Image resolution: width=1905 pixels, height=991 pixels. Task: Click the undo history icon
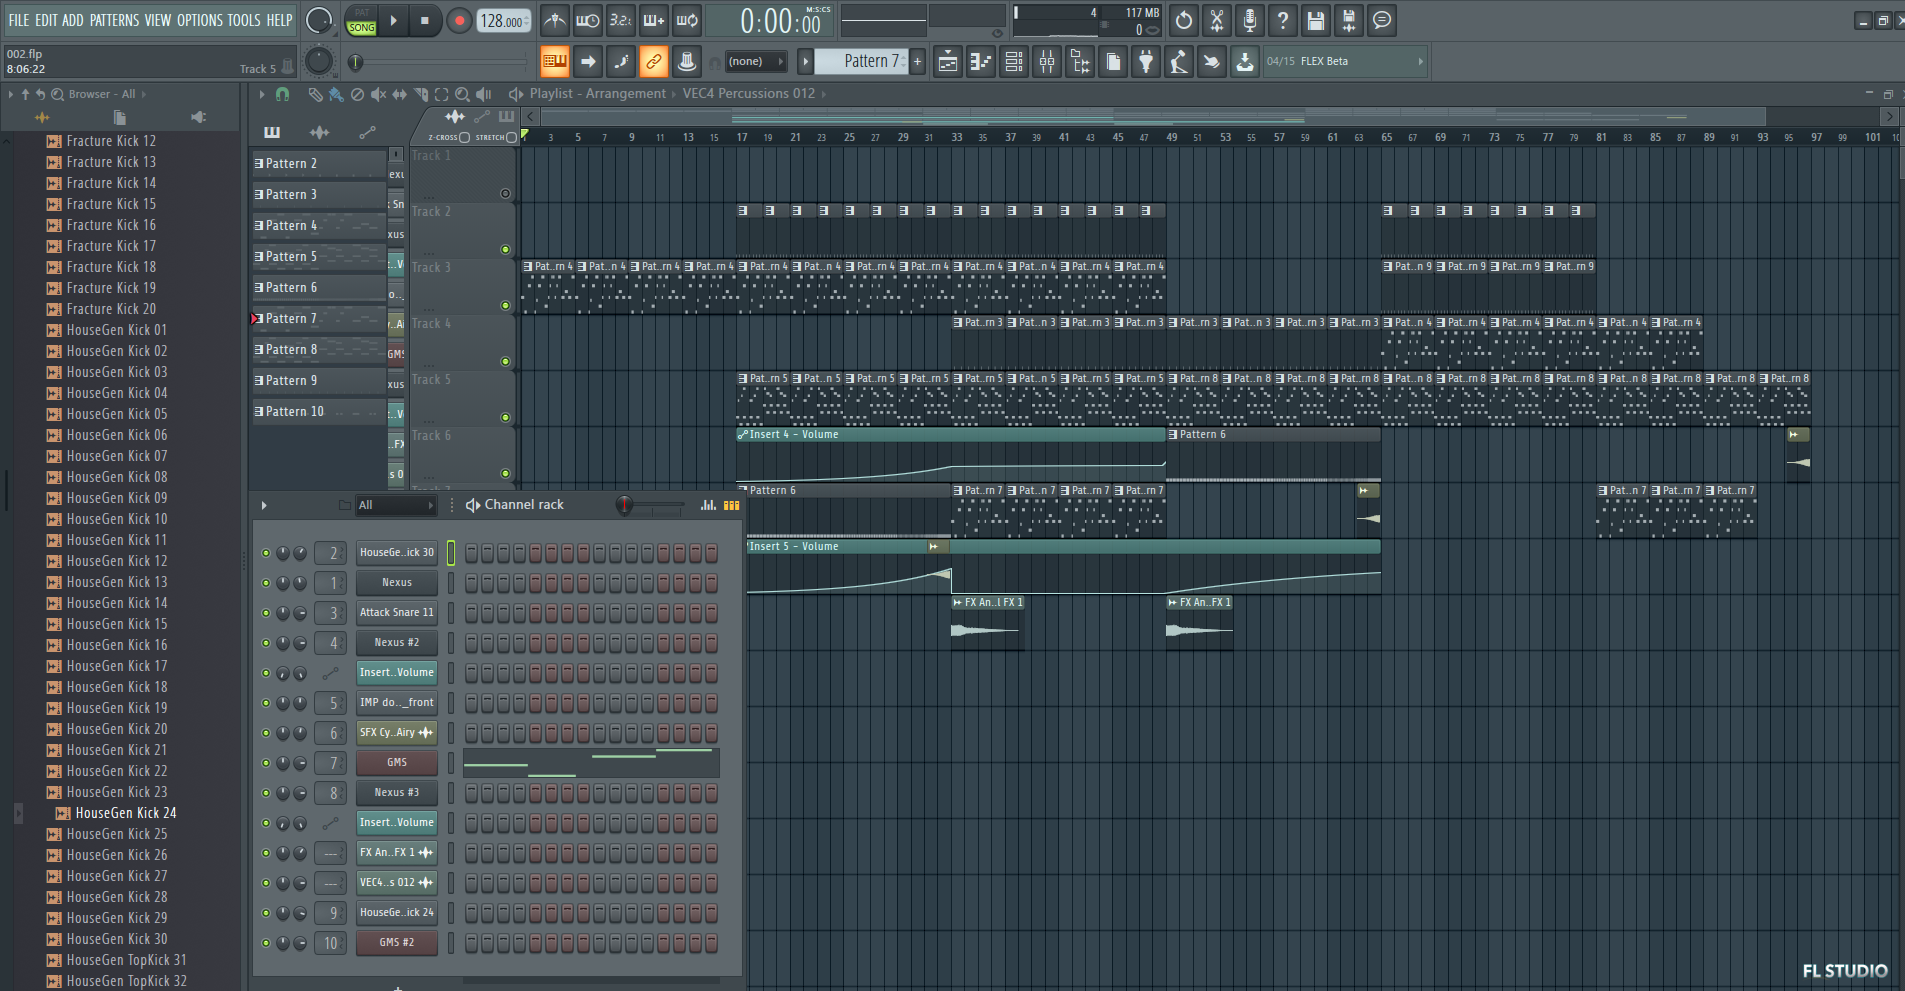point(1184,20)
